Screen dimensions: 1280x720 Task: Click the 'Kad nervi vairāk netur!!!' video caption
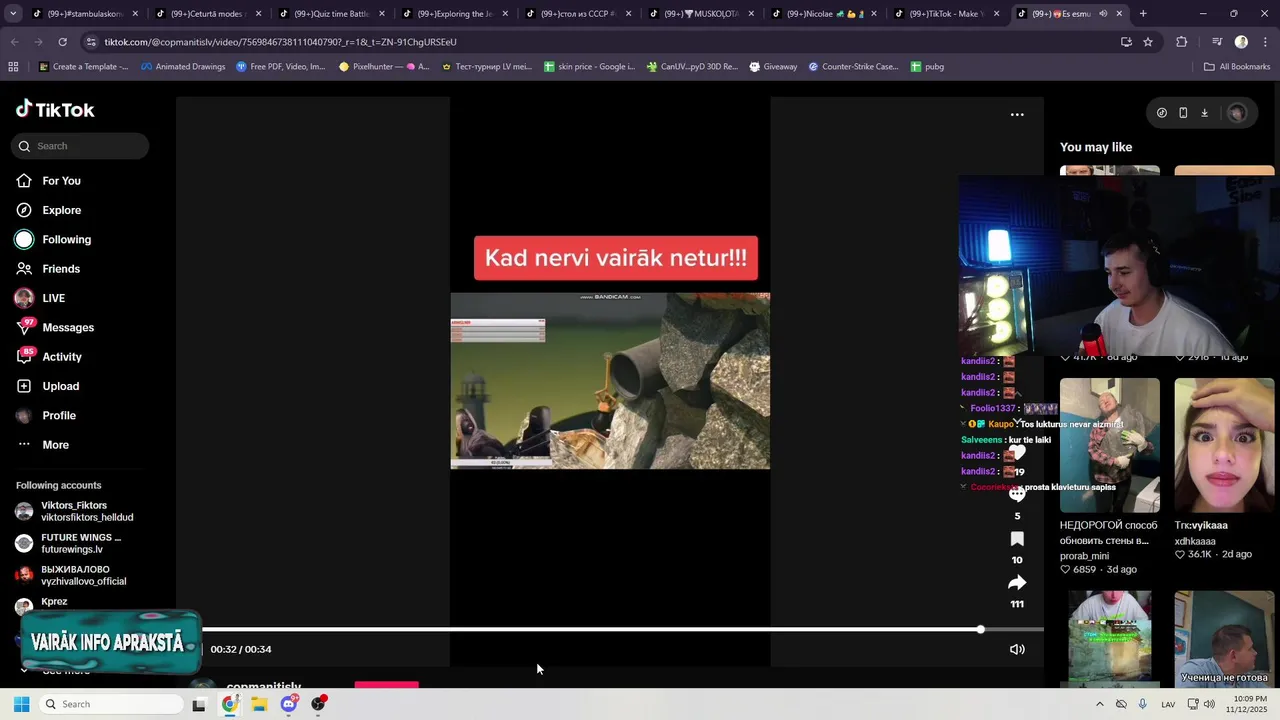click(616, 258)
